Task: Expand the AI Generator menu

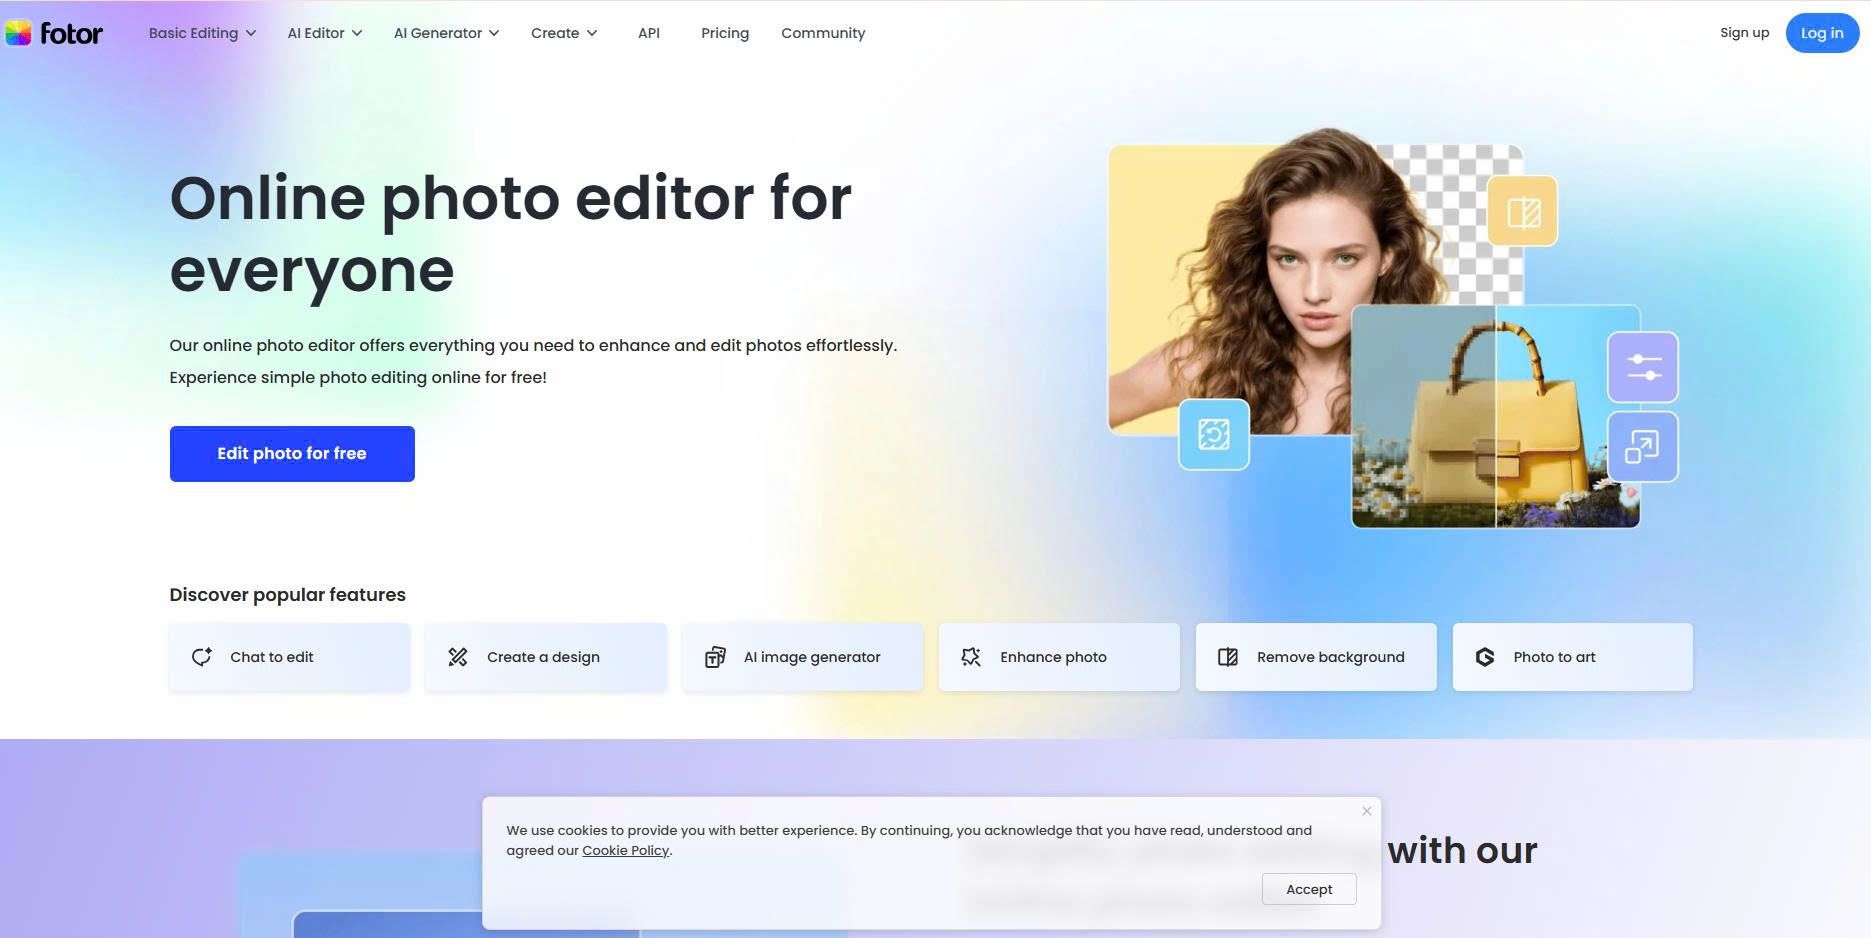Action: click(446, 33)
